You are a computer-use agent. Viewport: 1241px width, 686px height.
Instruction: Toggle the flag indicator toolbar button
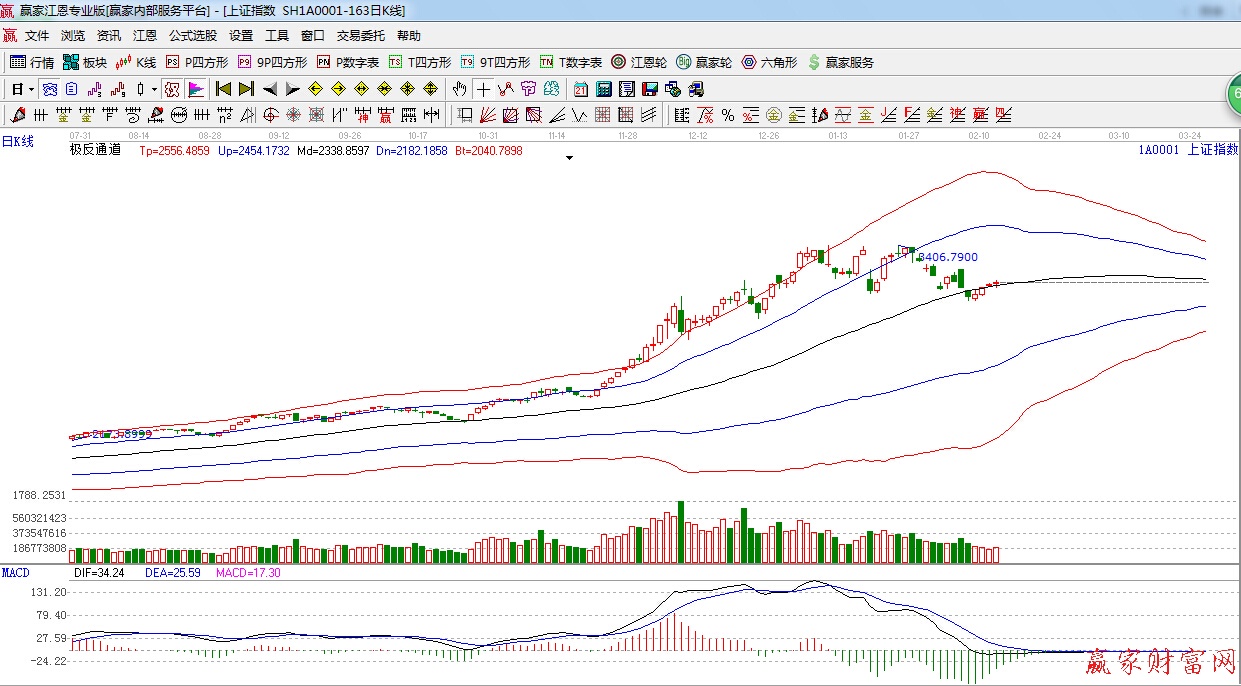point(196,89)
